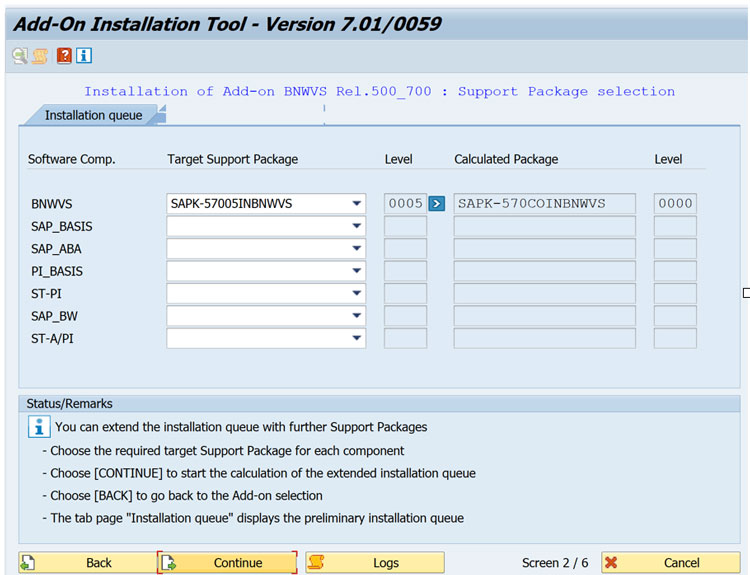
Task: Click the Back button label
Action: pyautogui.click(x=99, y=563)
